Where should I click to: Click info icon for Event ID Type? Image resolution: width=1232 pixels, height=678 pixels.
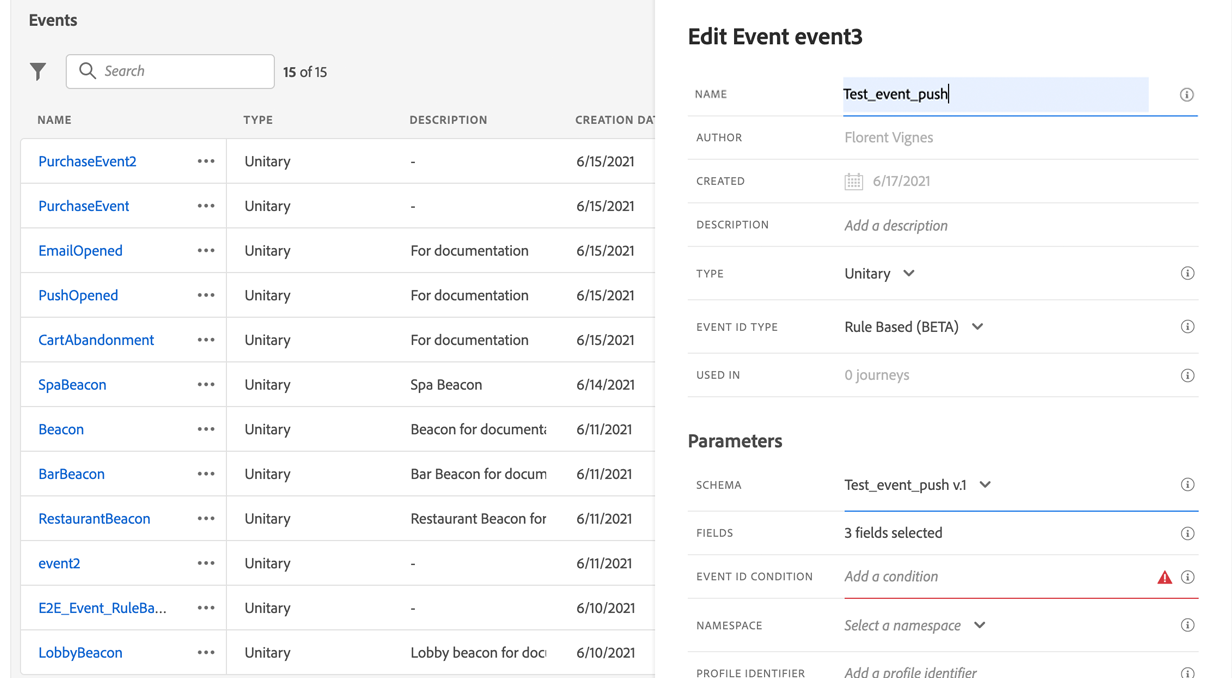tap(1187, 327)
